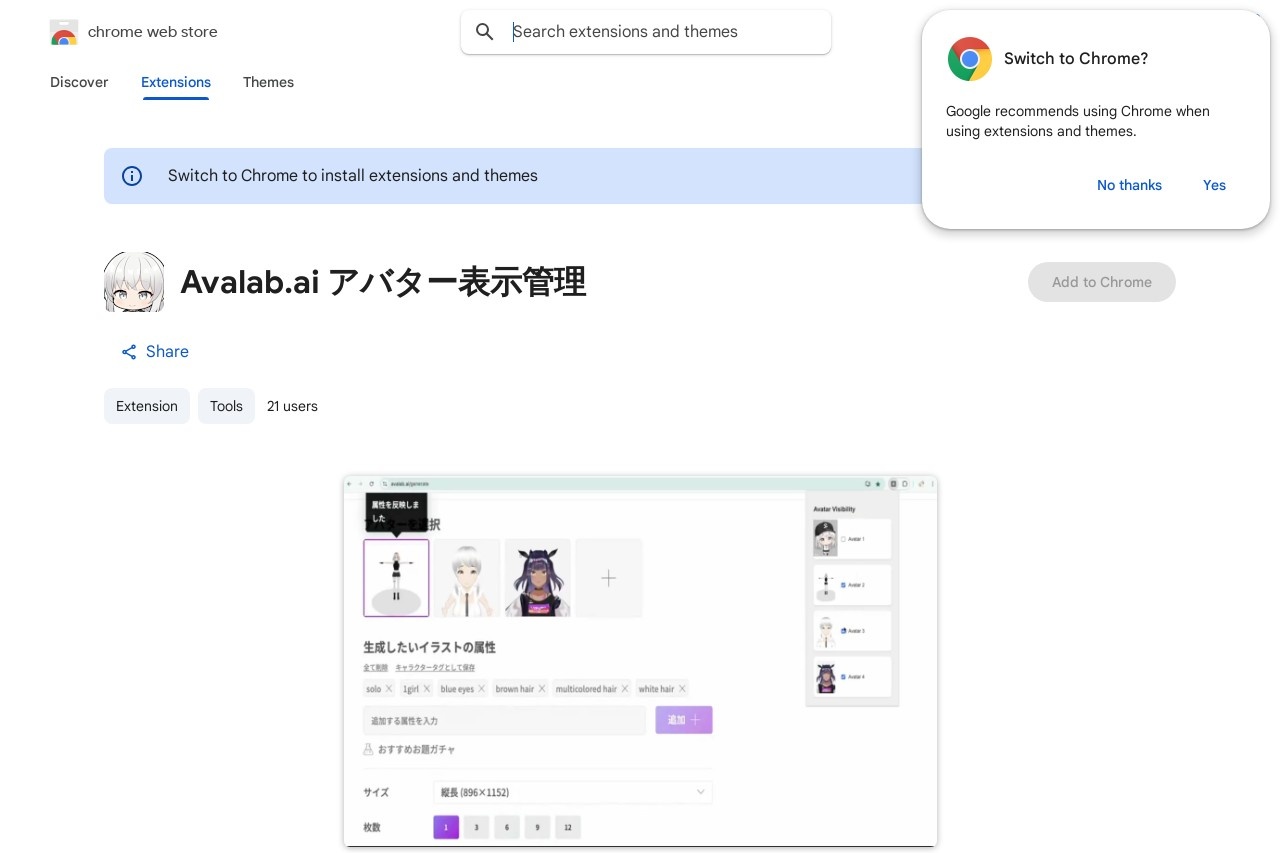Viewport: 1280px width, 853px height.
Task: Remove the blue eyes tag via its X
Action: point(481,689)
